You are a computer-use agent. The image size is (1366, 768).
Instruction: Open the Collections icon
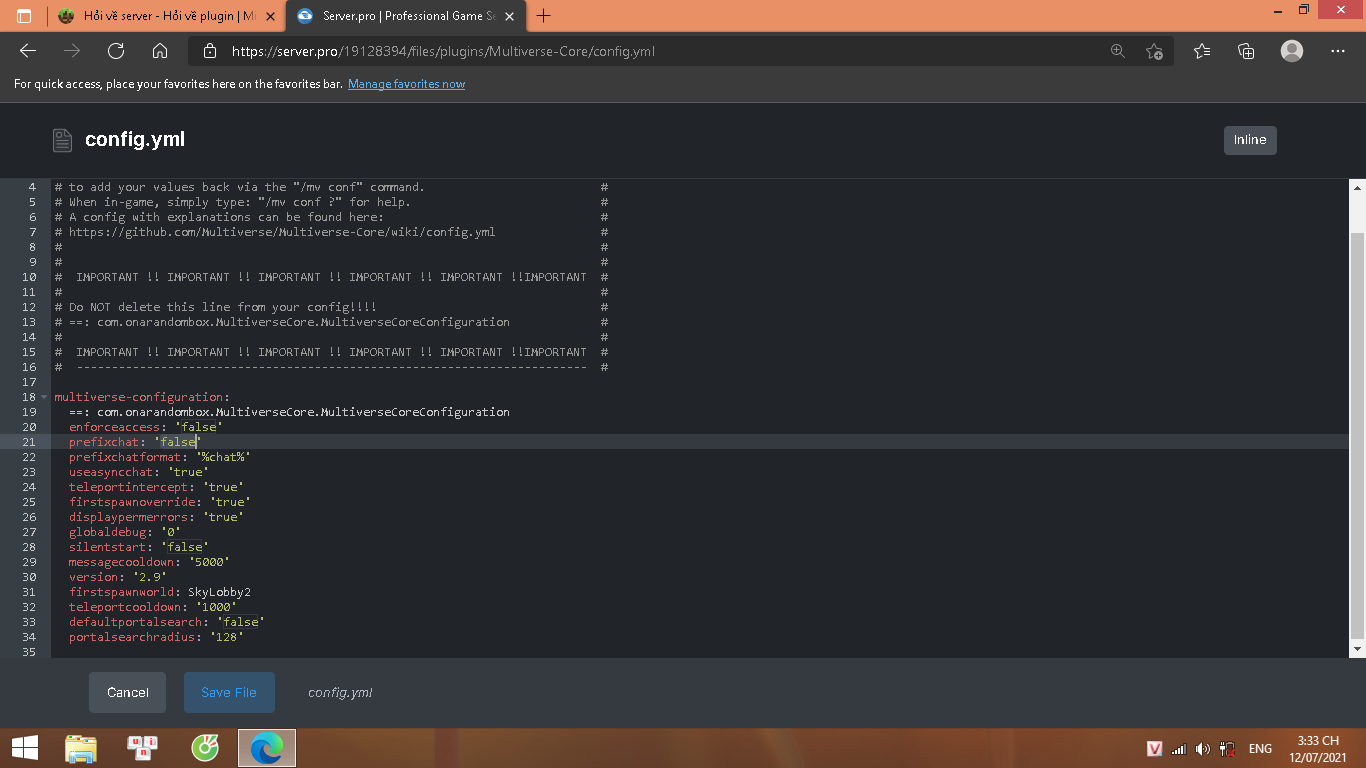point(1246,51)
